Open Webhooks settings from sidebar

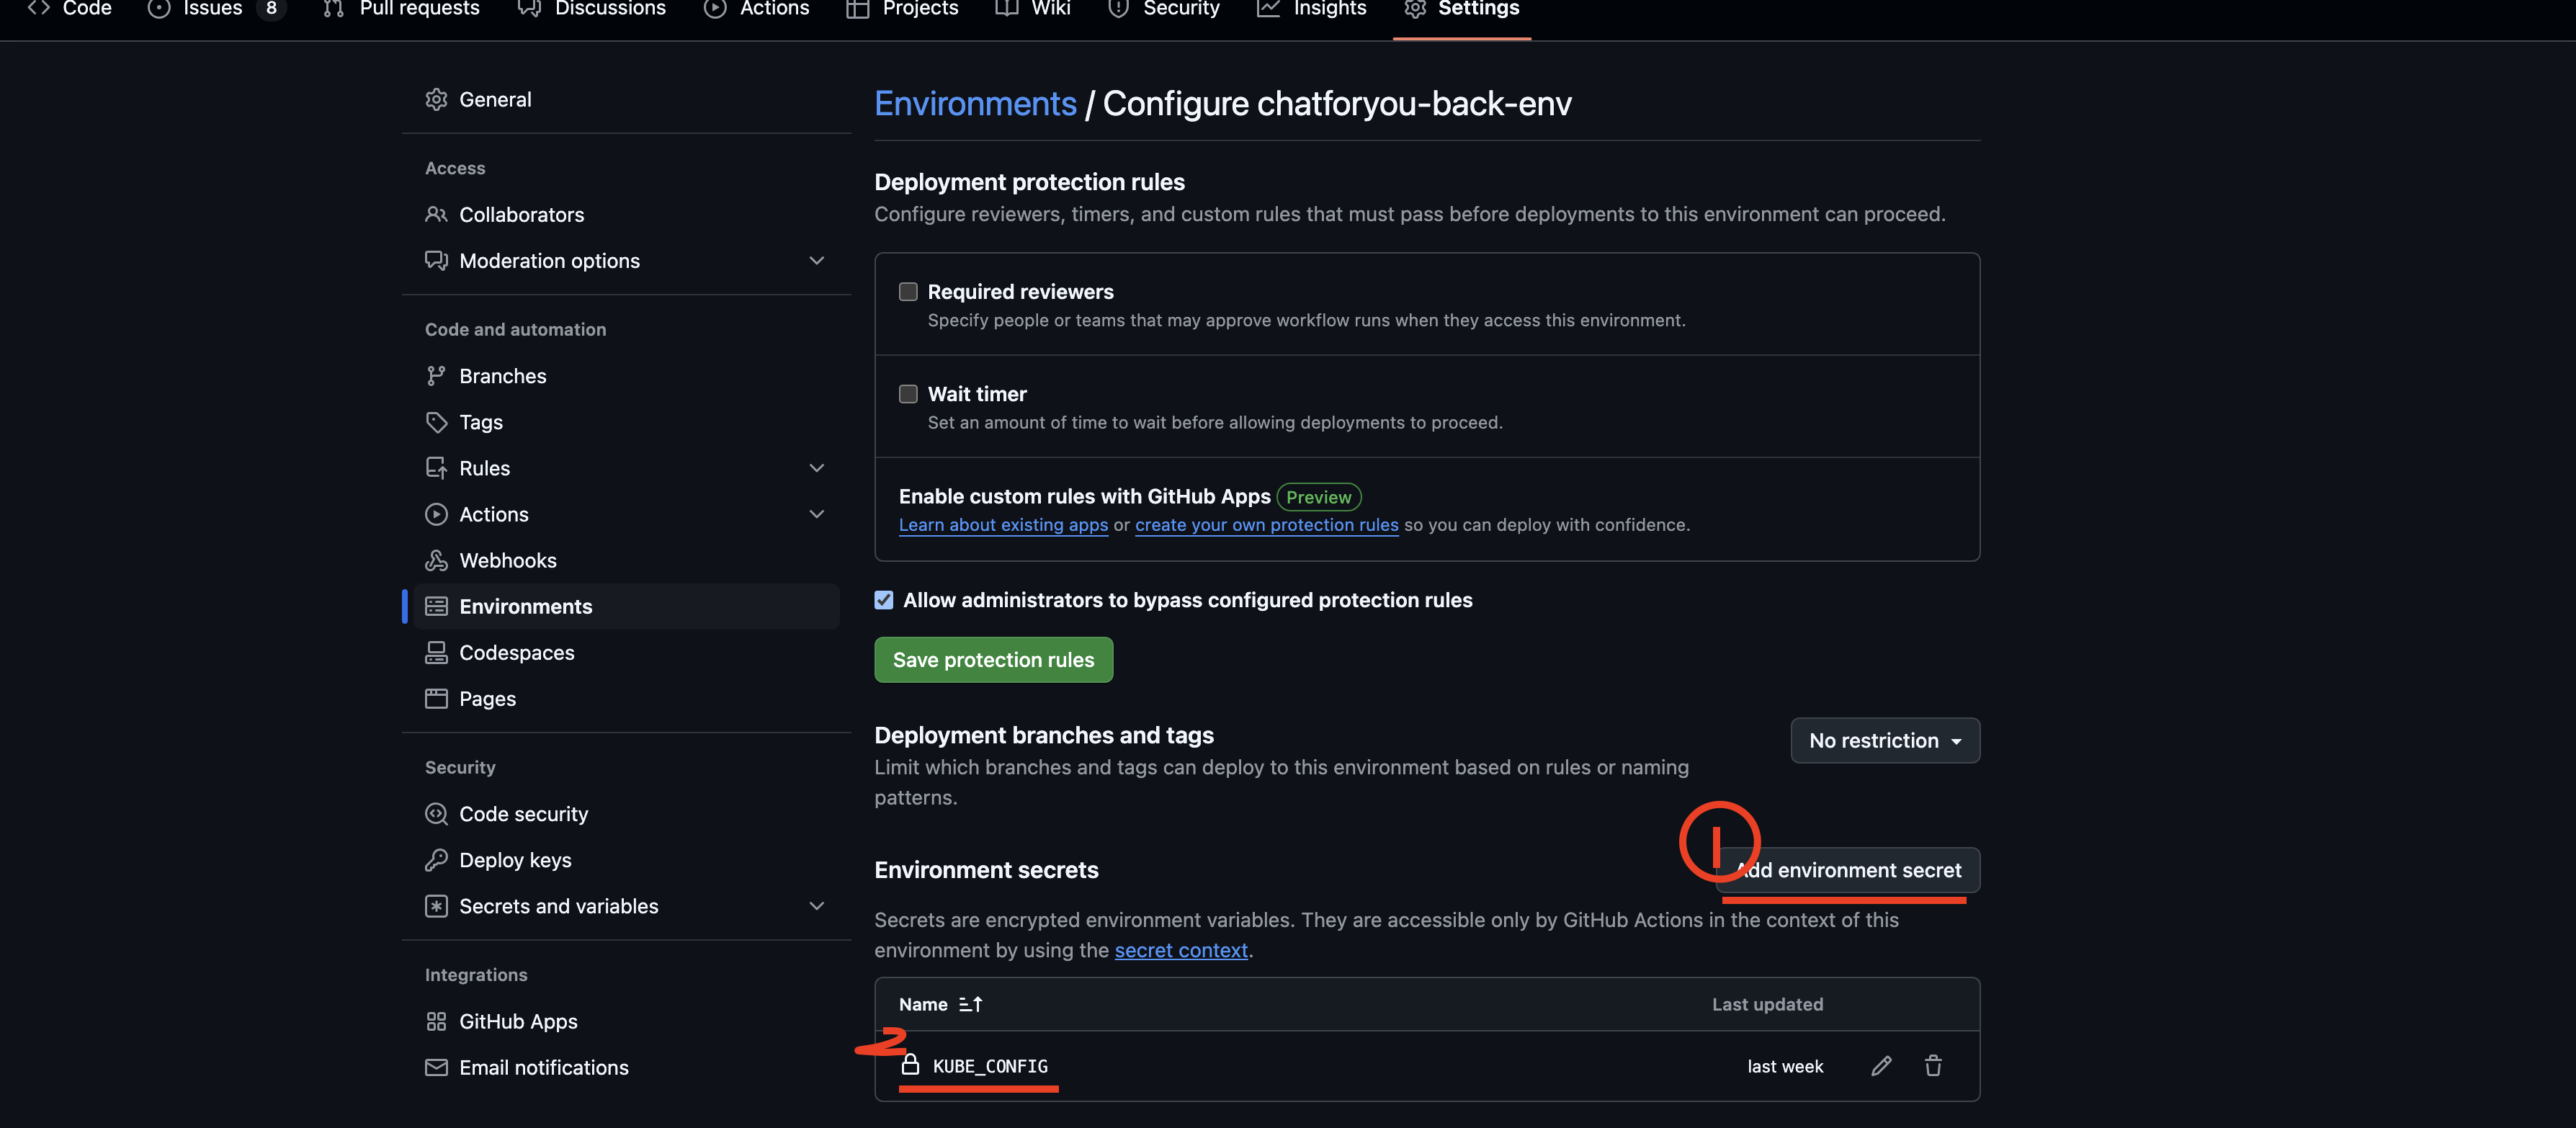(x=507, y=560)
